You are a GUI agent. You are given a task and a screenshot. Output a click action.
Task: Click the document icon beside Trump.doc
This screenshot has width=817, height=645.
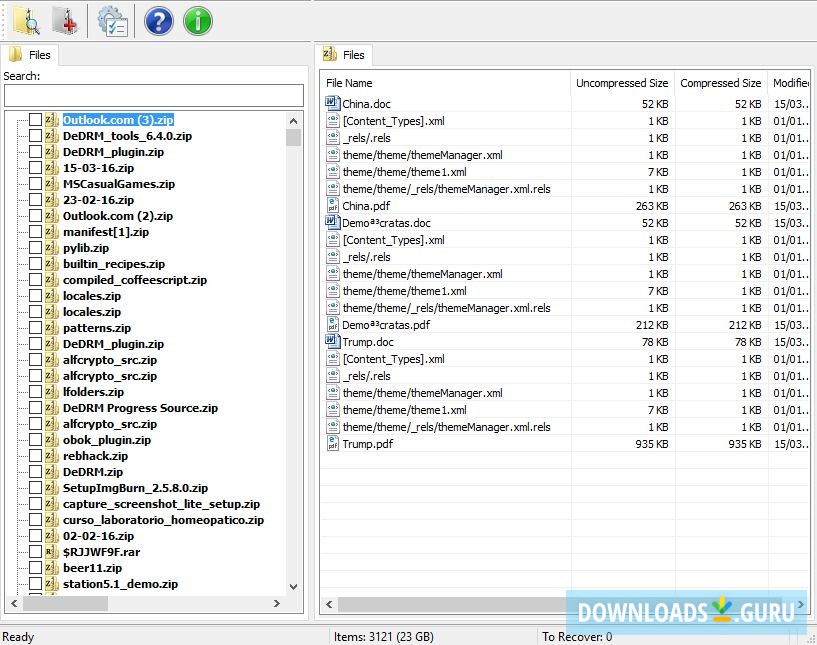point(331,342)
